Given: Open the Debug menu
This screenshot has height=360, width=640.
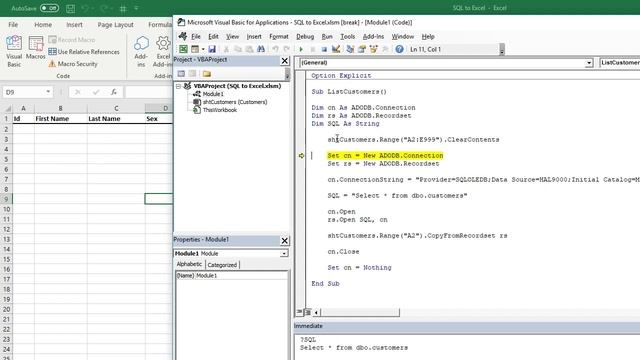Looking at the screenshot, I should (305, 36).
